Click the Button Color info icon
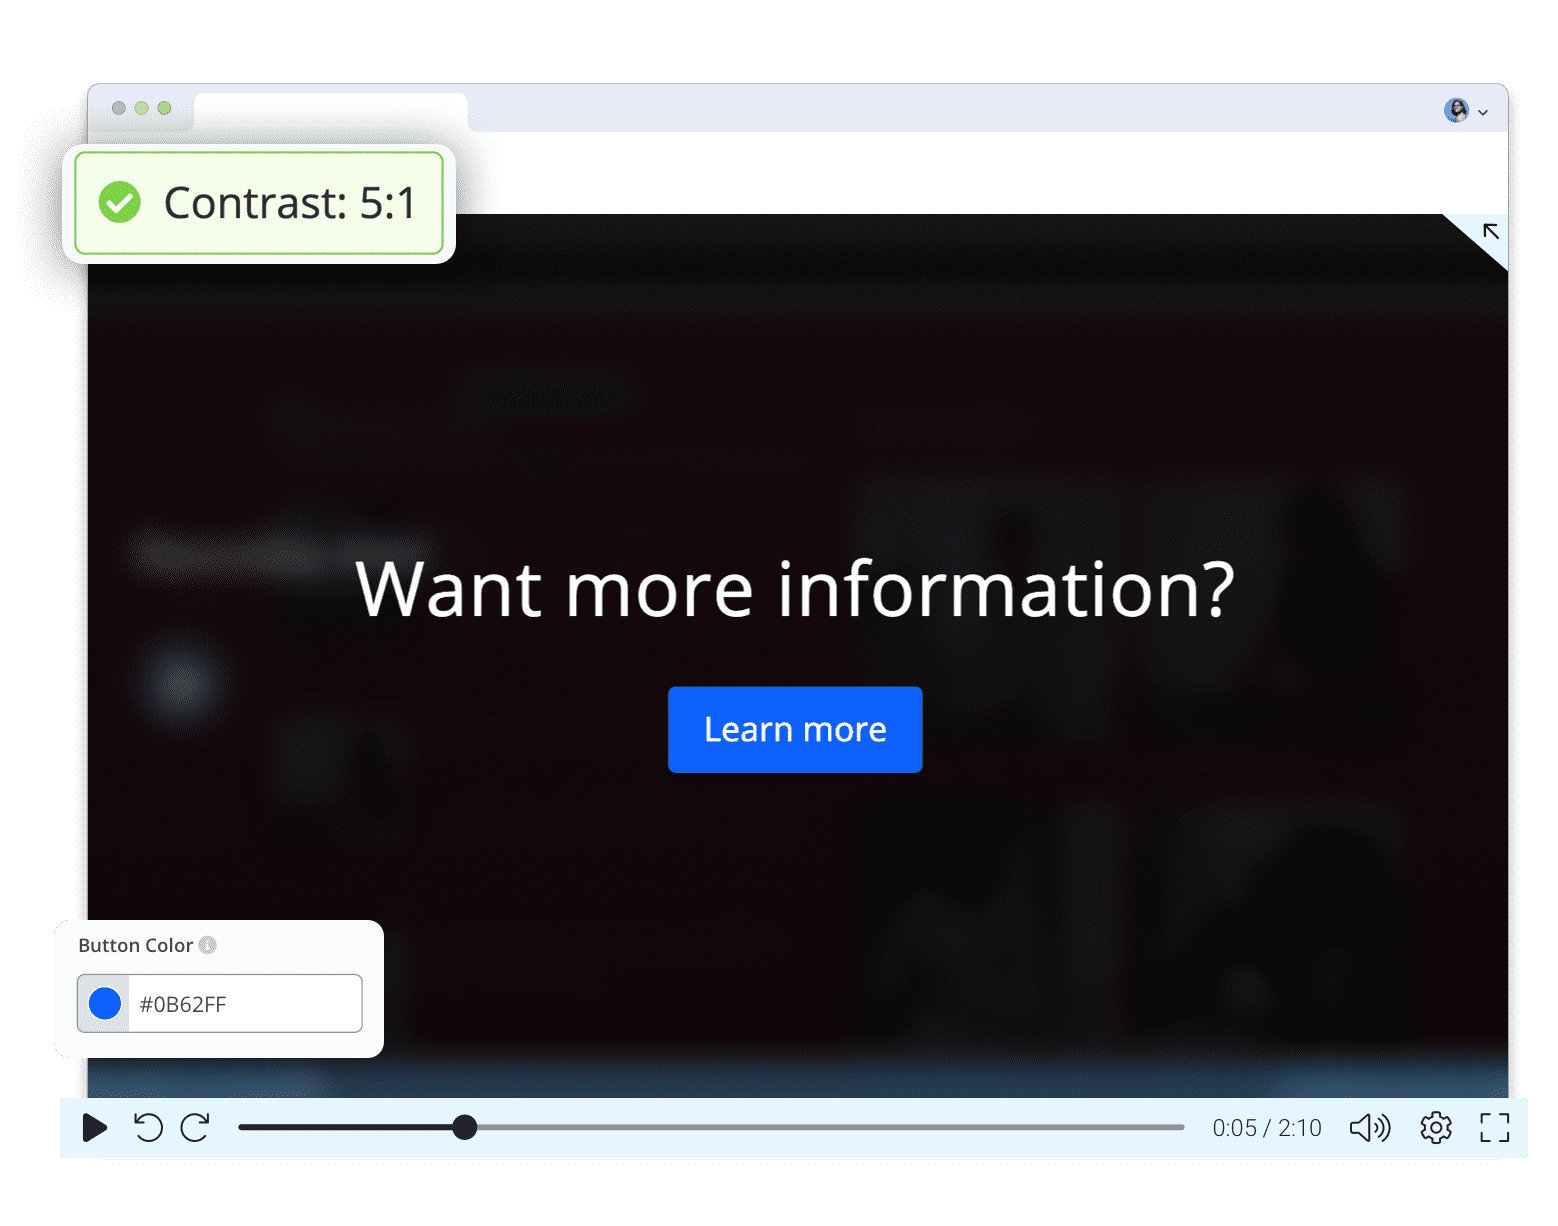Viewport: 1558px width, 1226px height. pos(208,945)
